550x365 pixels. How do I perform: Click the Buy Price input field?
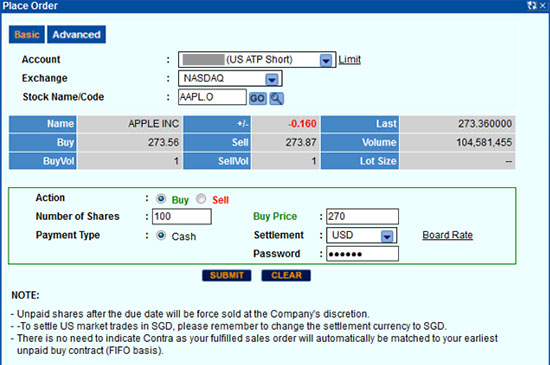pyautogui.click(x=362, y=216)
